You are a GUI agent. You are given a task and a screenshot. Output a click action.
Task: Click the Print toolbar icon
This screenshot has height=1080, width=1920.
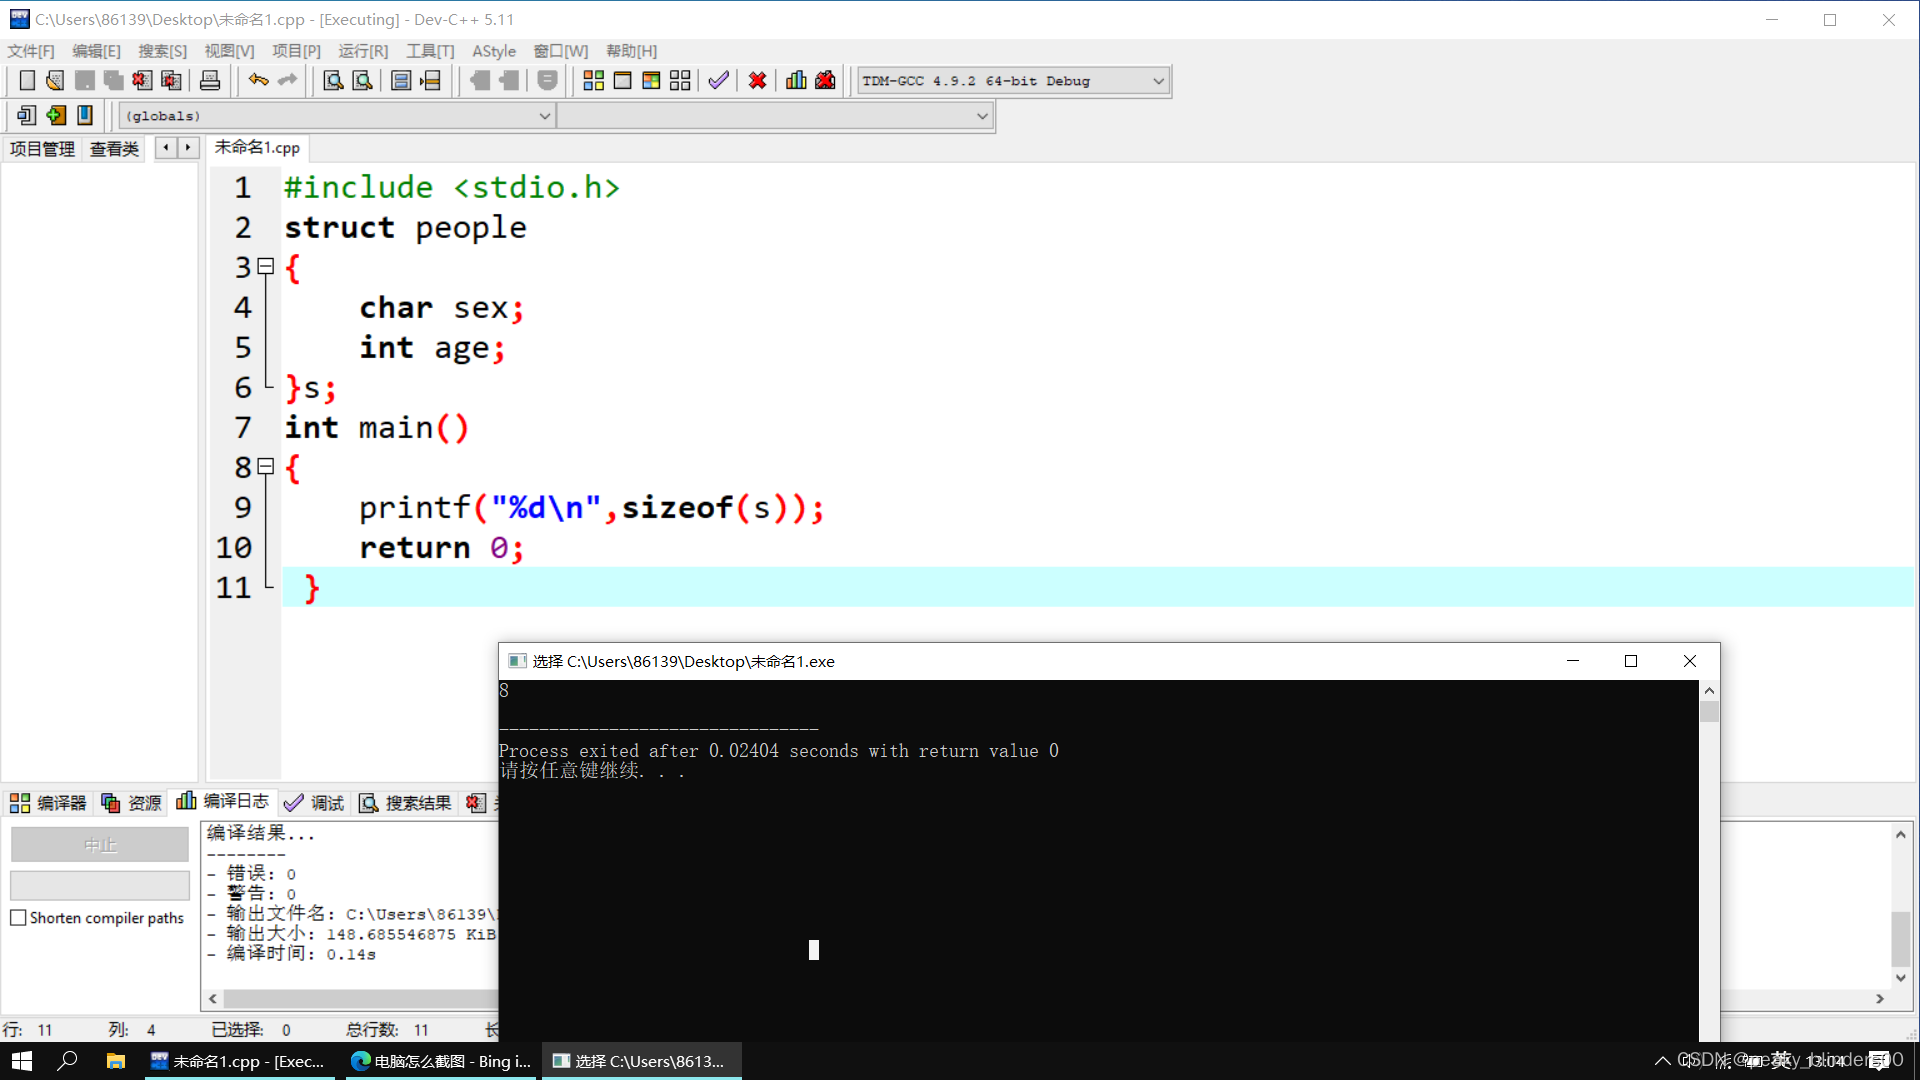click(210, 81)
